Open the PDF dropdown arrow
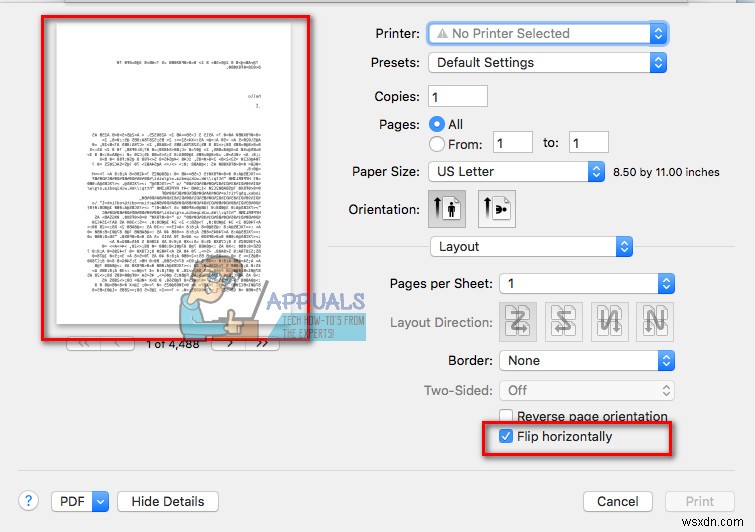The image size is (755, 532). [100, 502]
